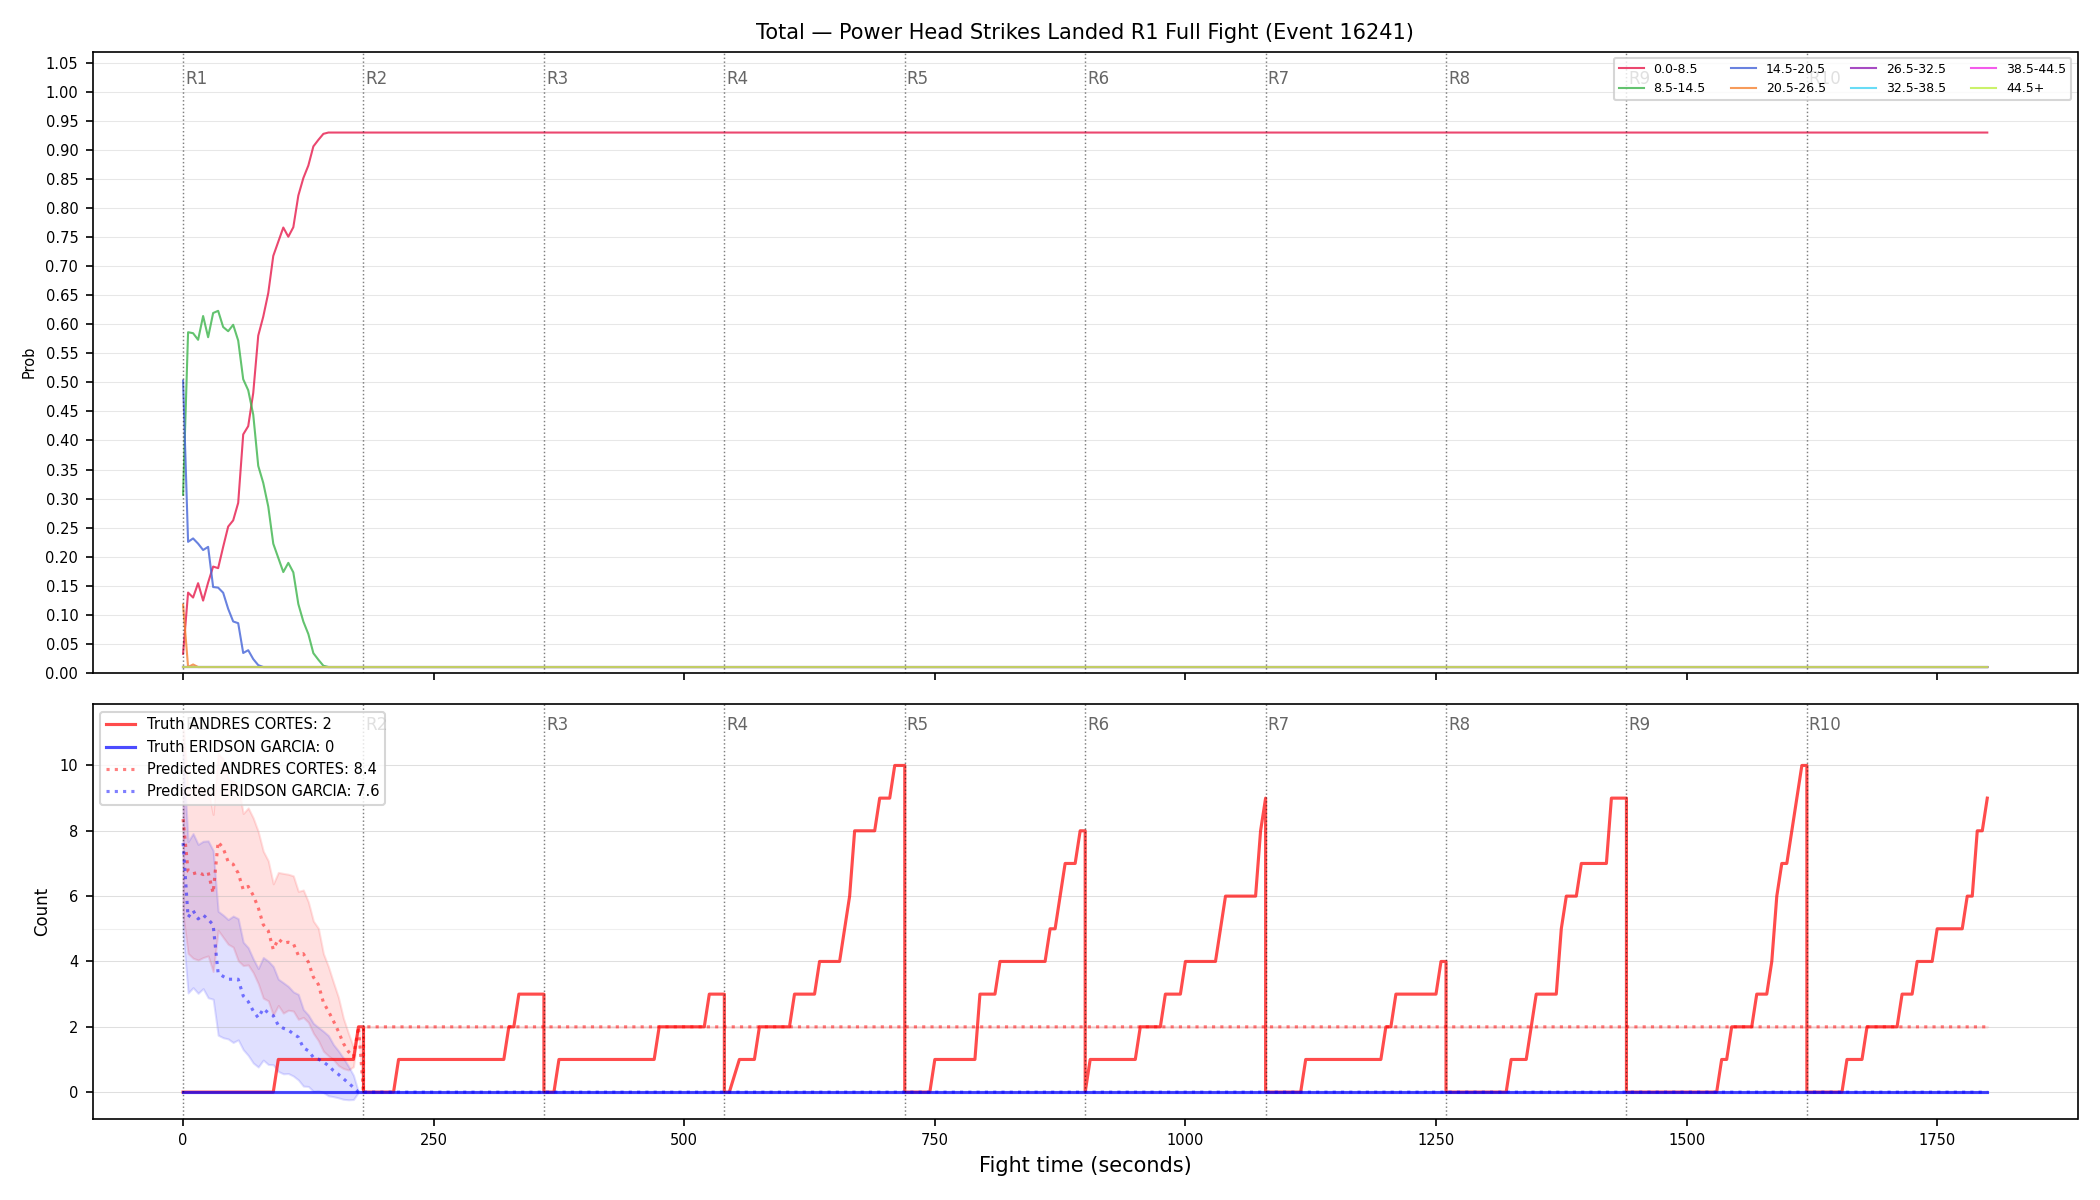This screenshot has height=1200, width=2100.
Task: Click the 1000 tick on fight time axis
Action: click(x=1185, y=1139)
